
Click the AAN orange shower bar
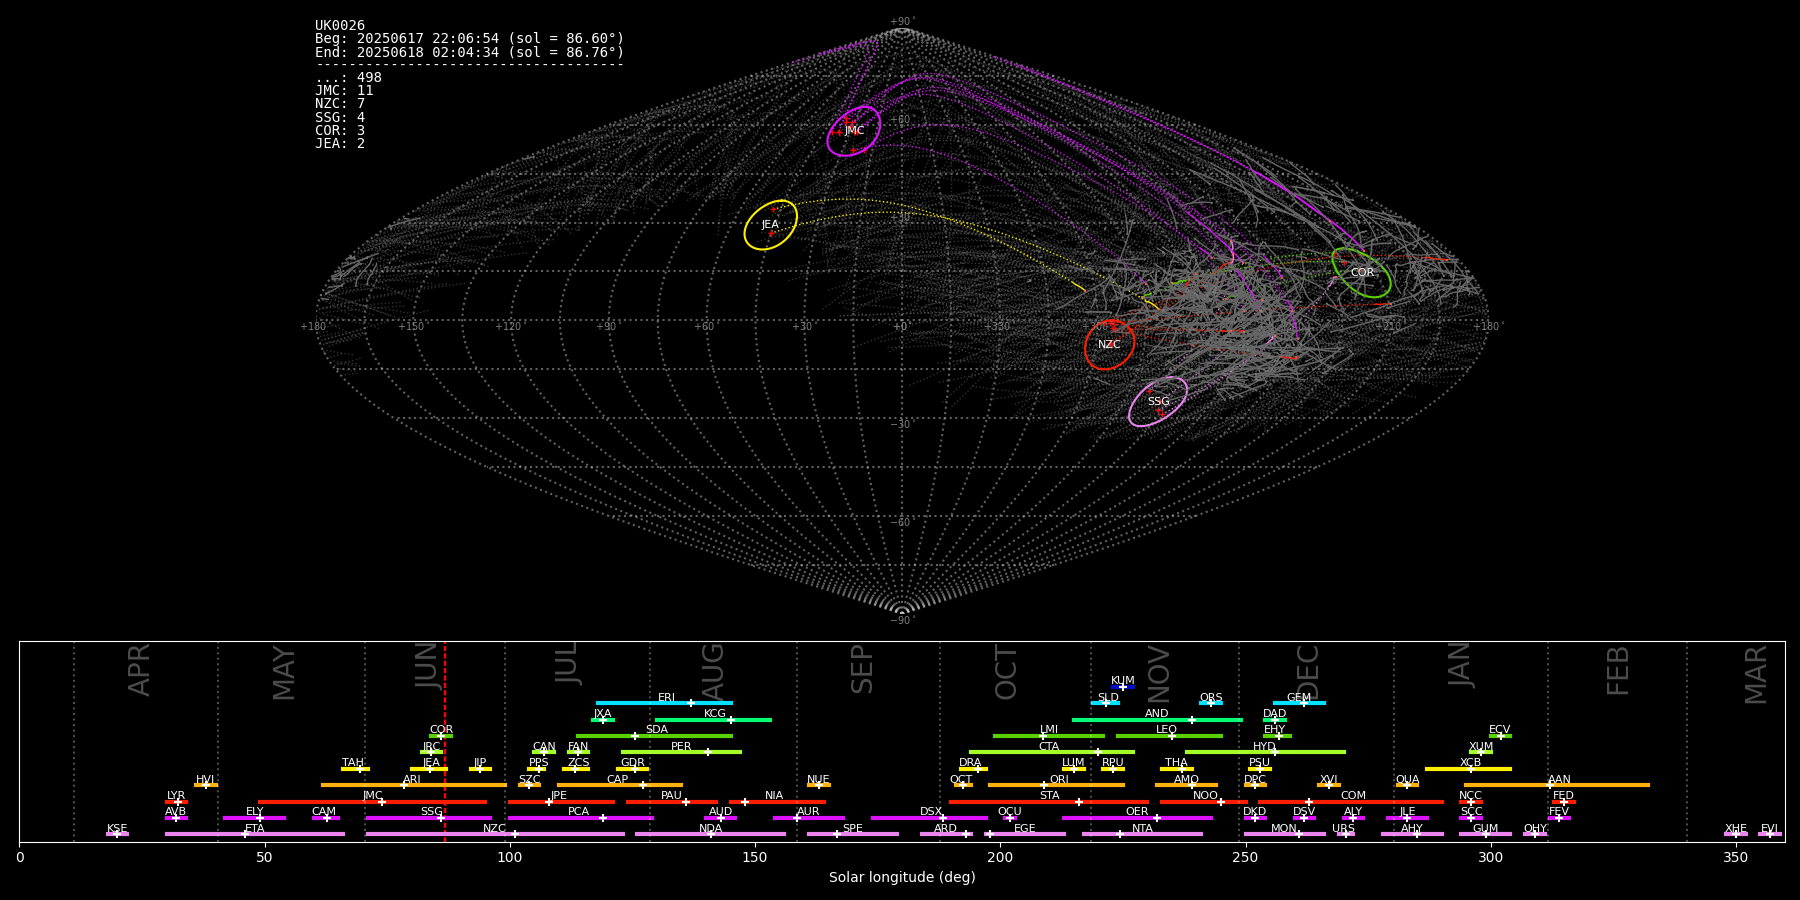(x=1557, y=785)
